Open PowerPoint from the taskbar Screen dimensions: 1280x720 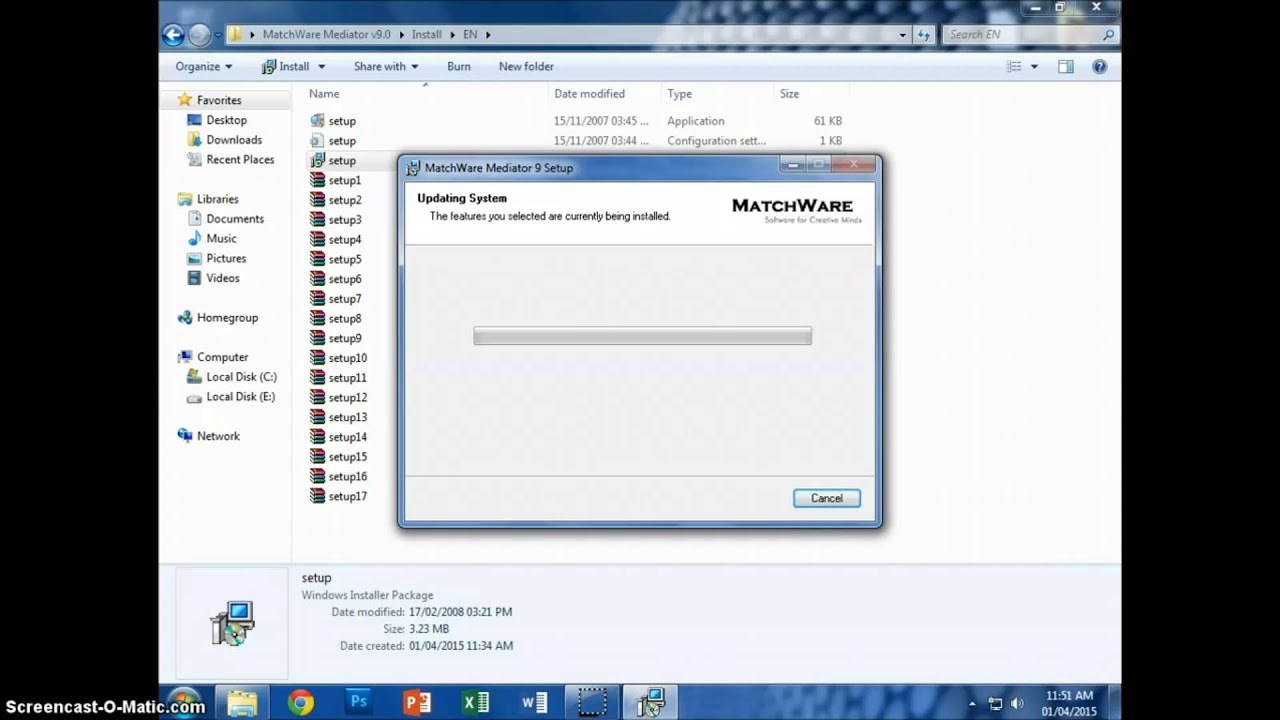coord(417,703)
